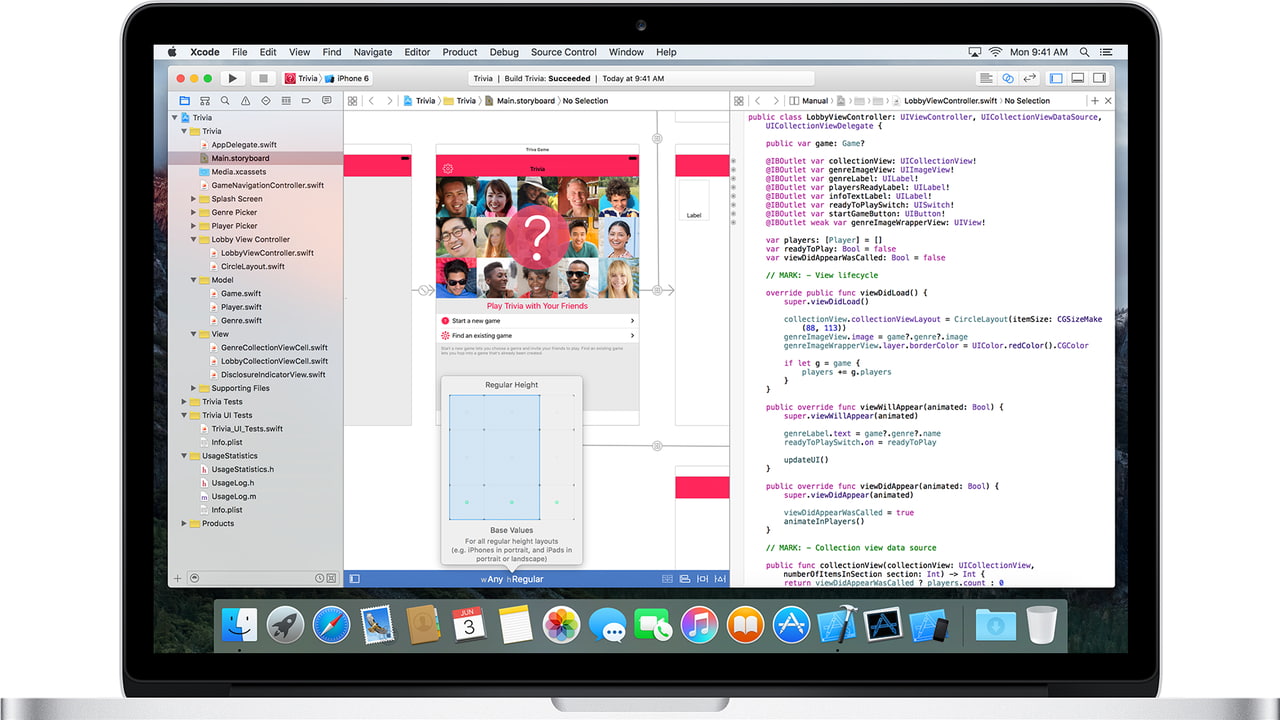Image resolution: width=1280 pixels, height=720 pixels.
Task: Toggle the Utilities panel visibility
Action: 1099,78
